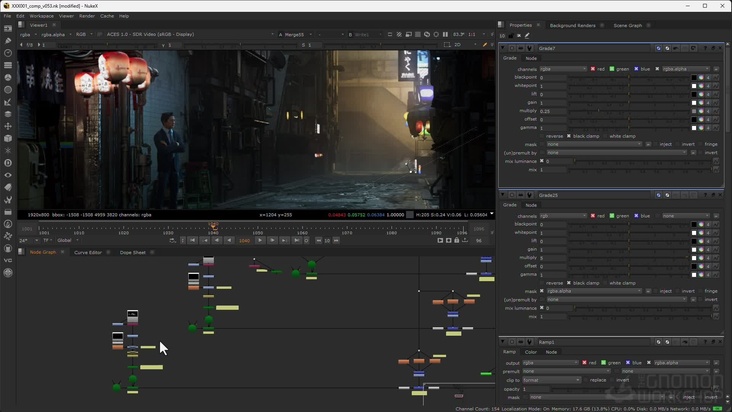Screen dimensions: 732x412
Task: Click the play forward button in timeline
Action: pyautogui.click(x=260, y=240)
